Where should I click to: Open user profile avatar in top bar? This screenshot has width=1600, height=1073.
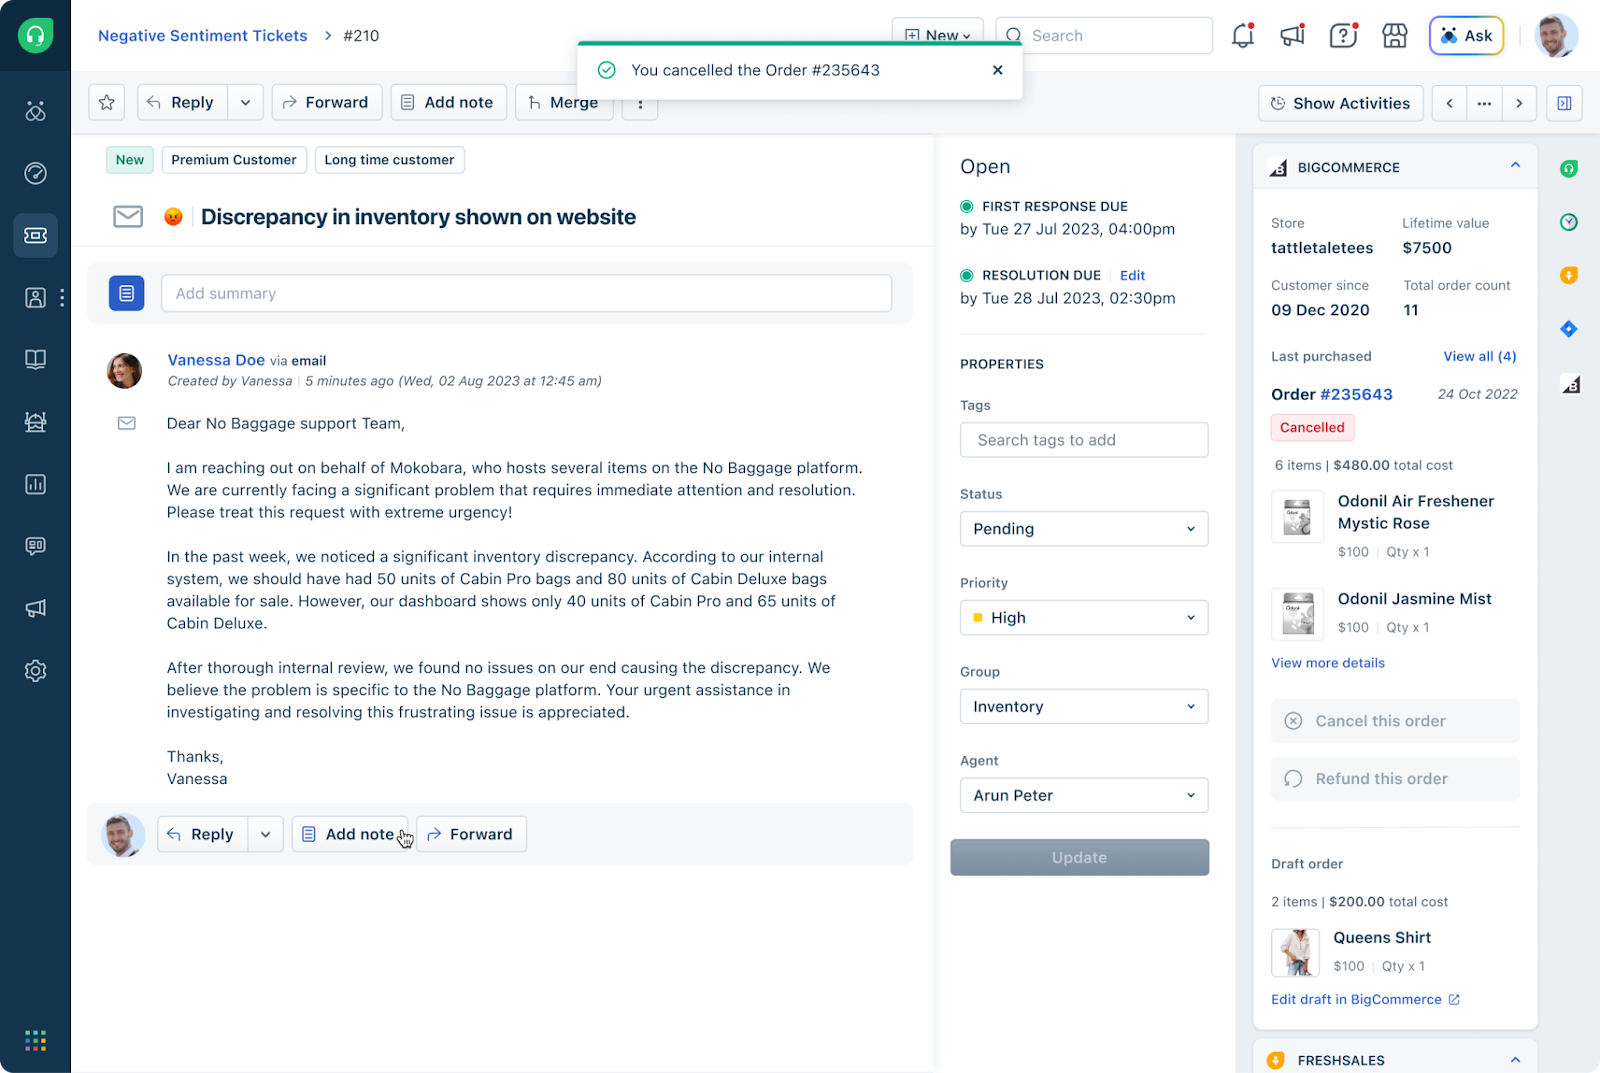pos(1555,36)
